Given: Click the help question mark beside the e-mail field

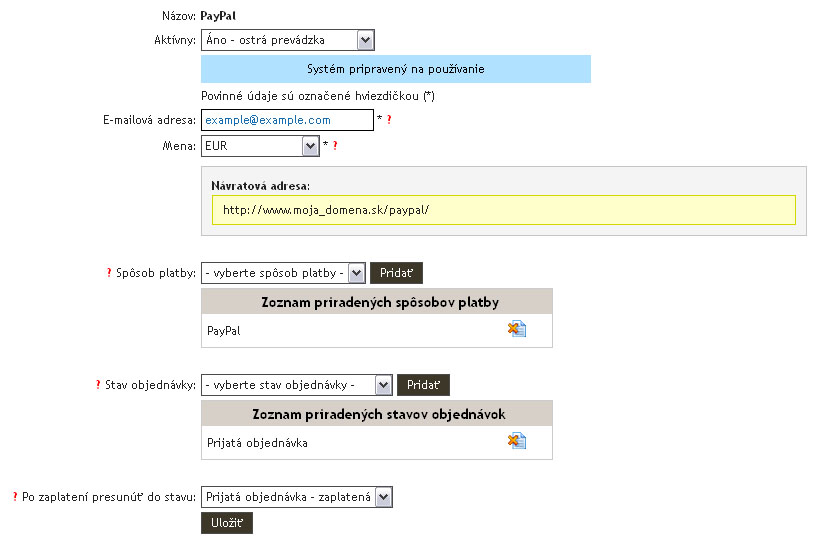Looking at the screenshot, I should tap(389, 120).
